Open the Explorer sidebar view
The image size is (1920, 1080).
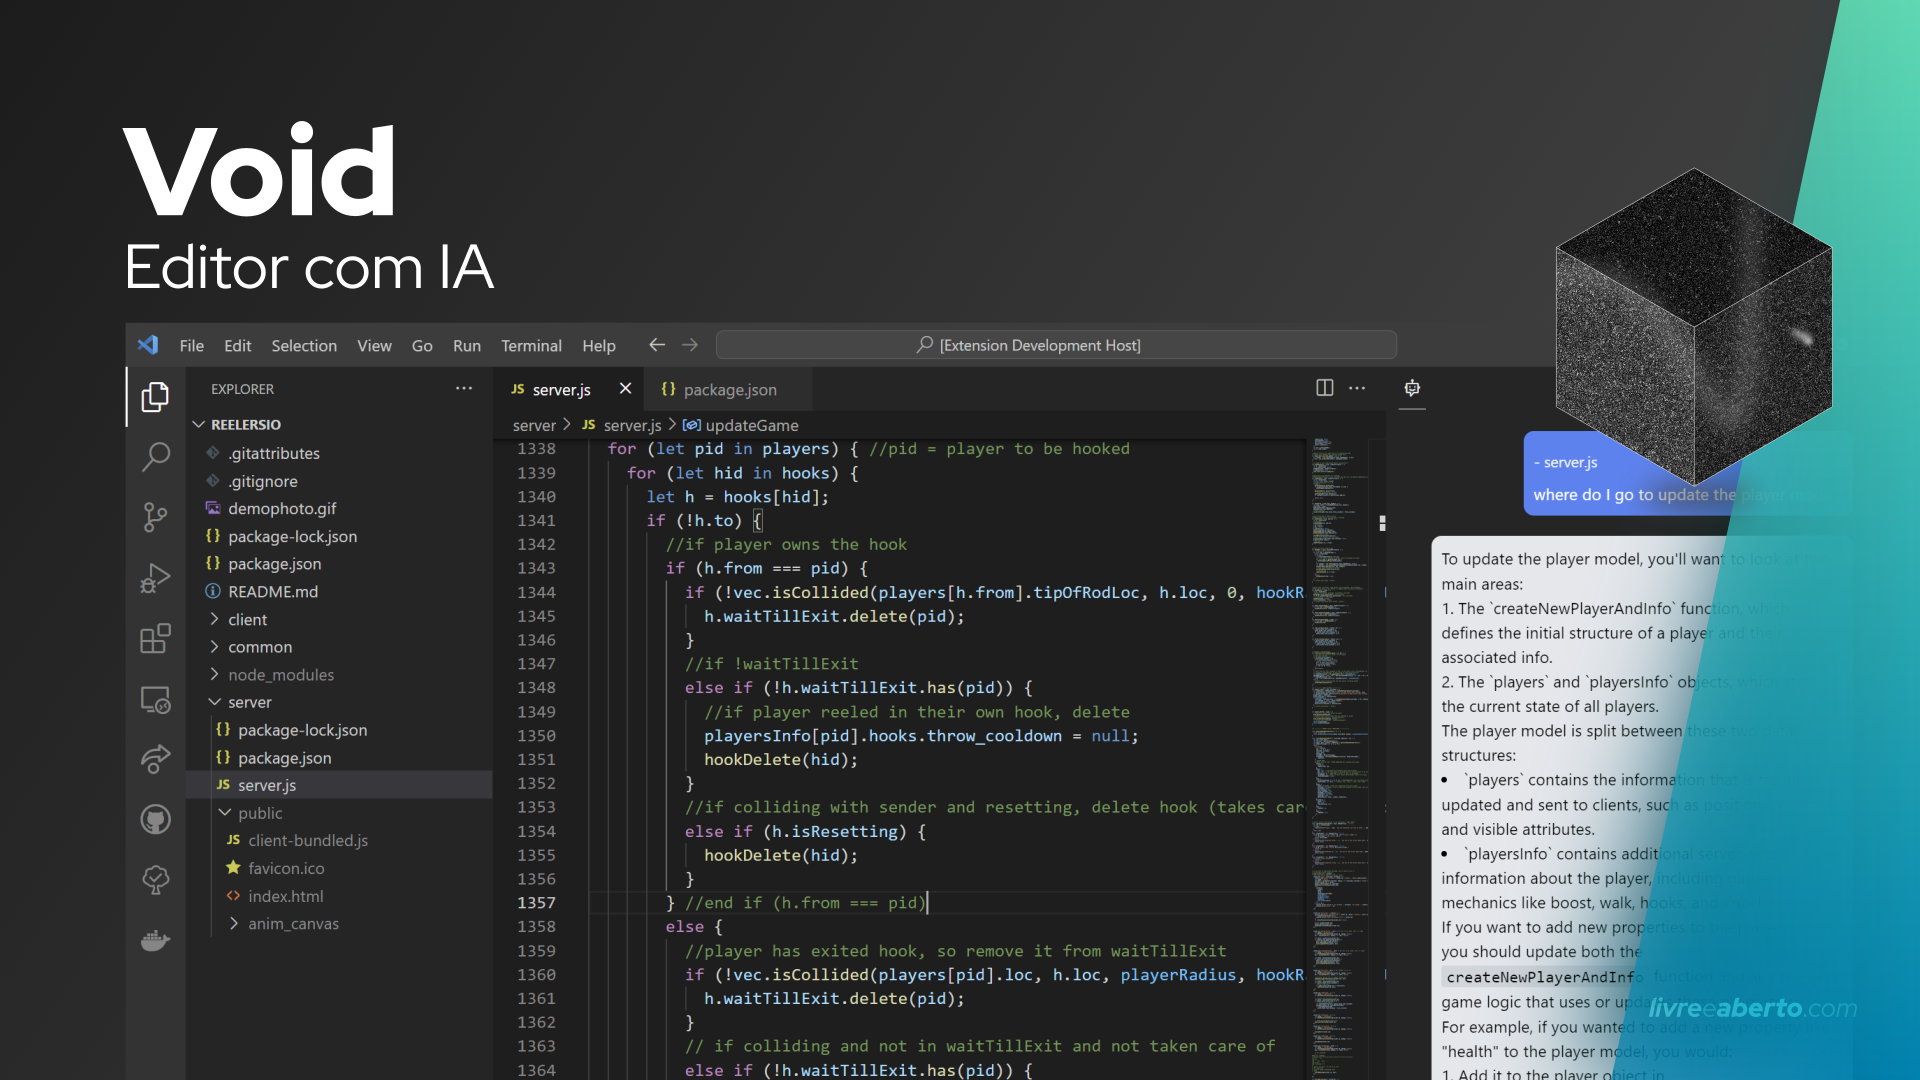tap(155, 396)
